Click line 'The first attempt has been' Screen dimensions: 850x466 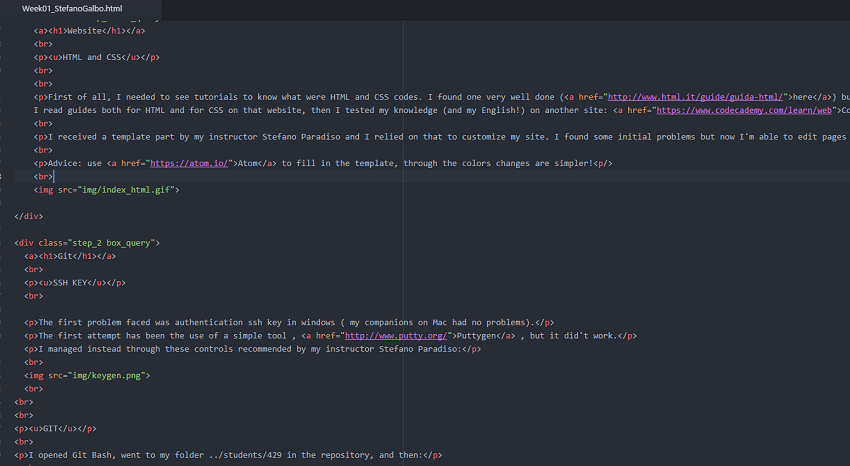(x=330, y=336)
